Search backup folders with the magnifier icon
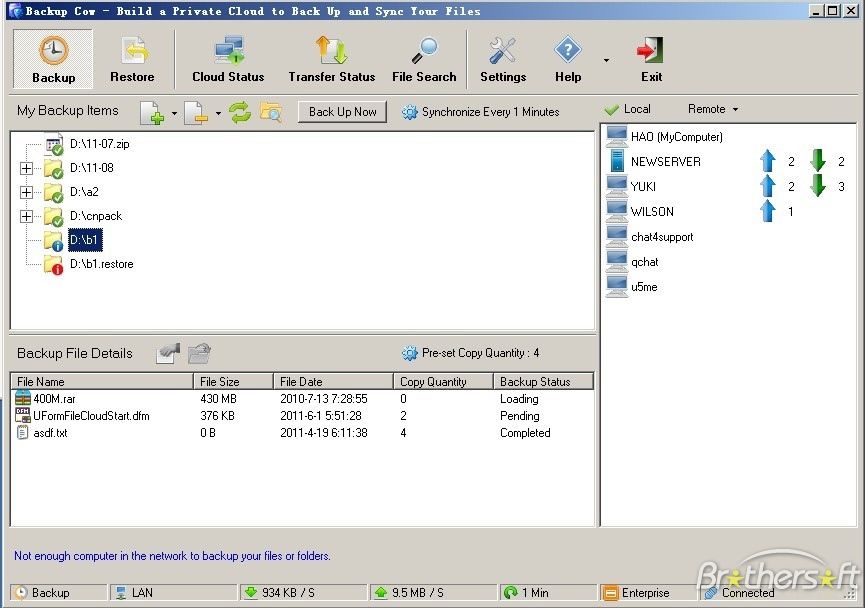Image resolution: width=865 pixels, height=608 pixels. tap(270, 112)
